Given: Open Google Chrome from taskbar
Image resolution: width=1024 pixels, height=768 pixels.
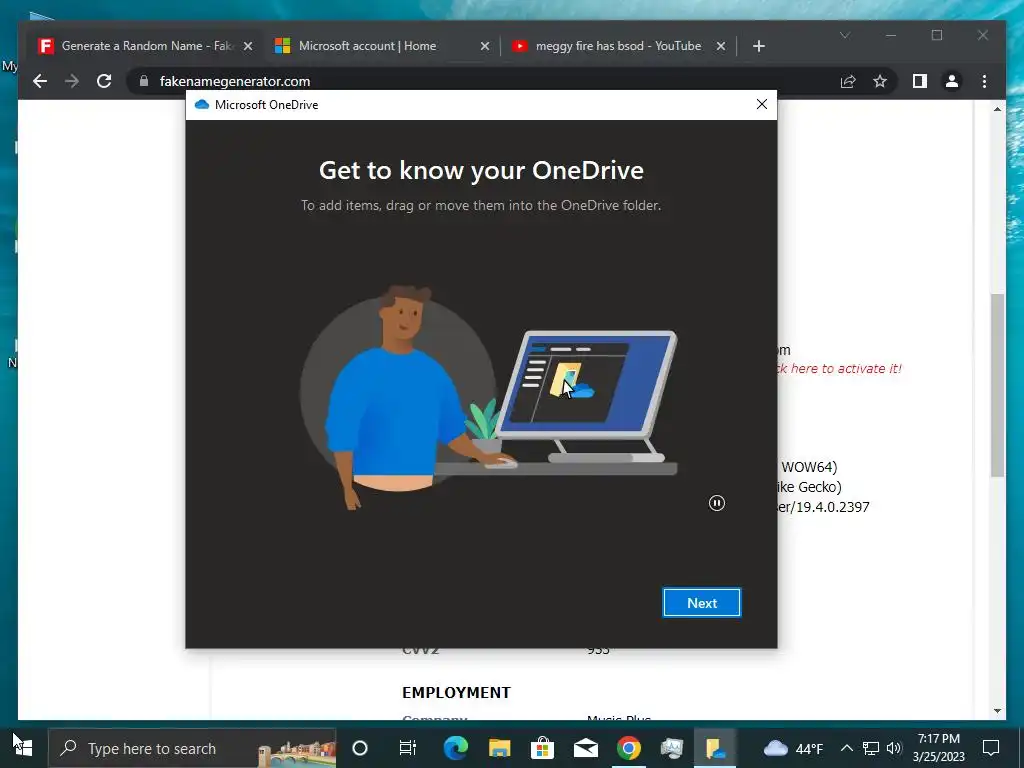Looking at the screenshot, I should point(629,748).
